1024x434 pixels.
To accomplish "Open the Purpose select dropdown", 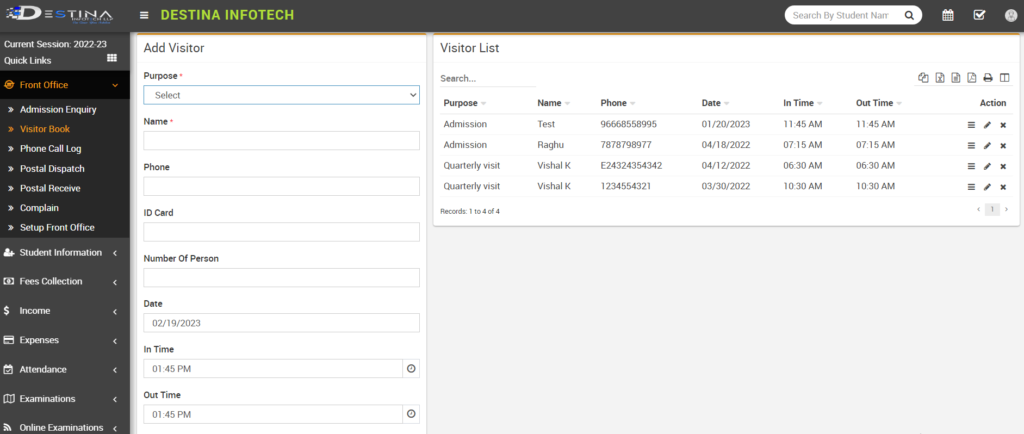I will click(x=281, y=95).
